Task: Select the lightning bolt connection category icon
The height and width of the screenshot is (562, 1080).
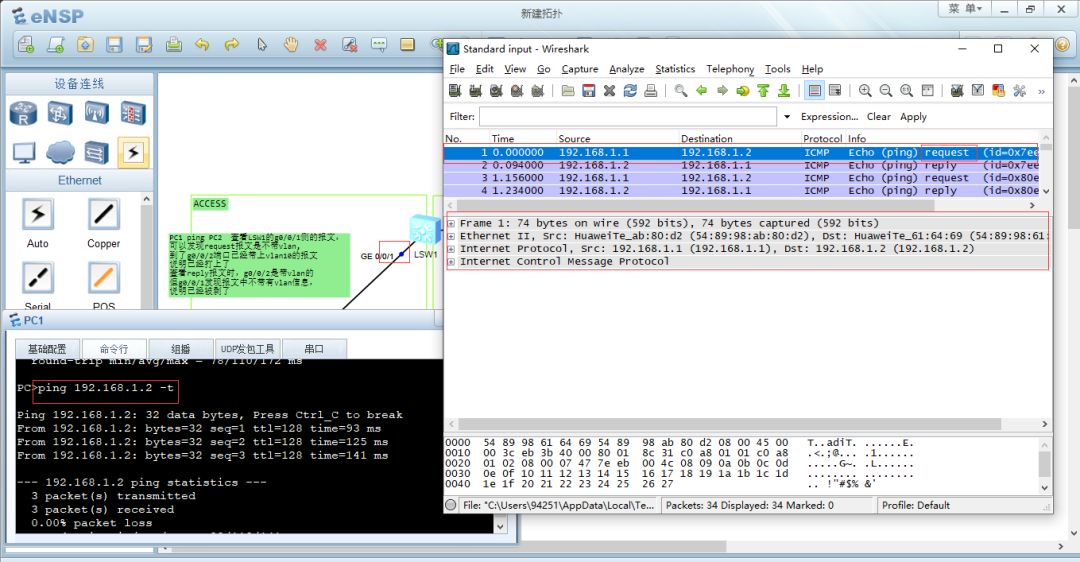Action: pyautogui.click(x=133, y=152)
